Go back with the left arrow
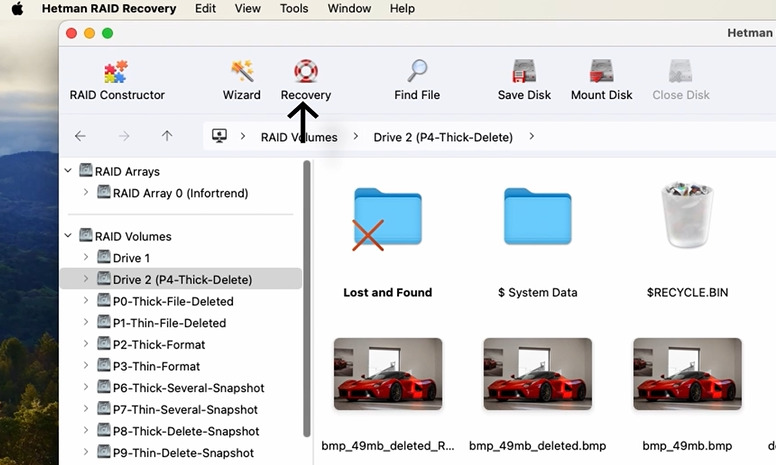The image size is (776, 465). pyautogui.click(x=80, y=136)
